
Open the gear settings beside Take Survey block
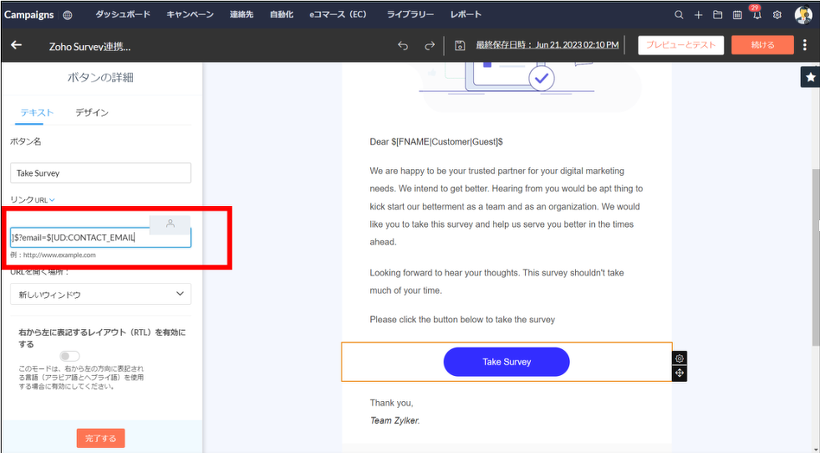click(680, 358)
